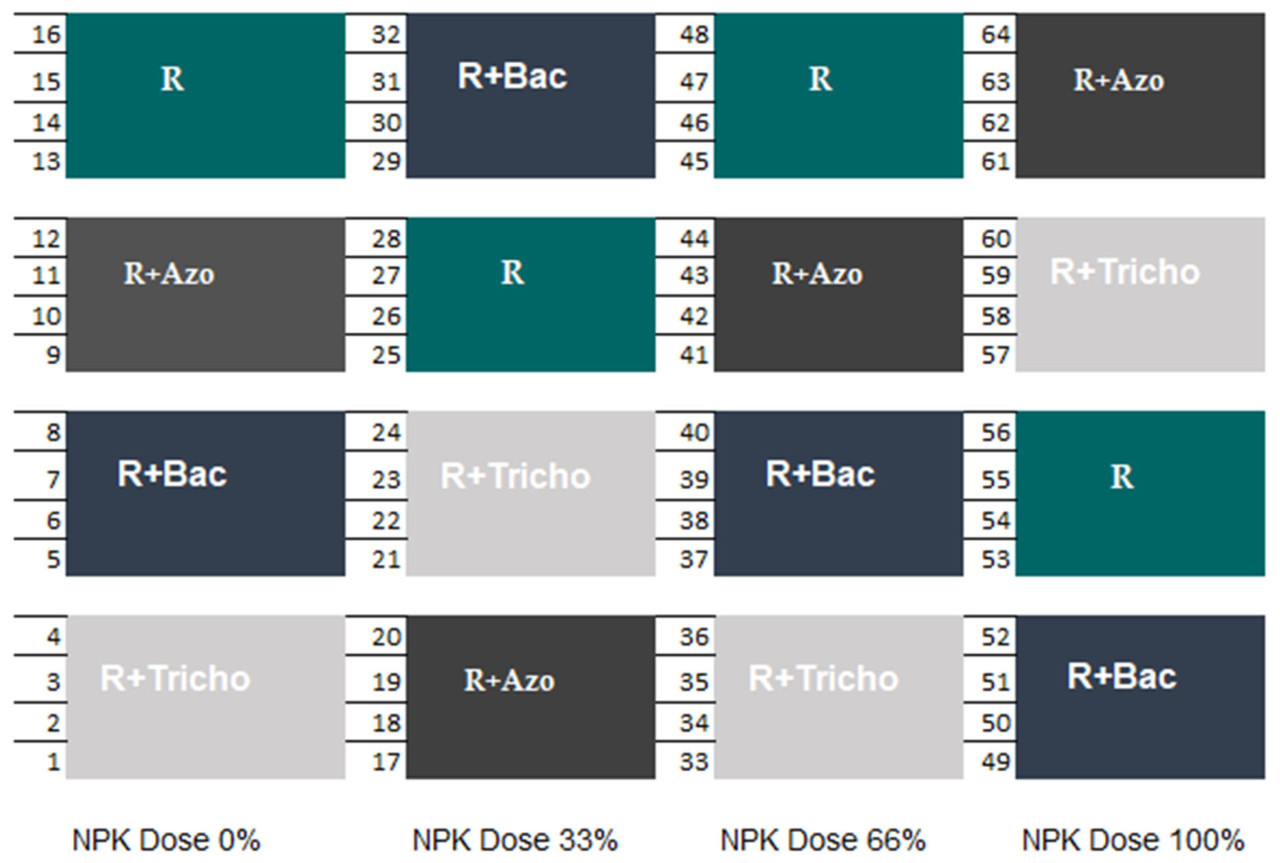The width and height of the screenshot is (1280, 863).
Task: Select the "NPK Dose 66%" label
Action: click(x=823, y=840)
